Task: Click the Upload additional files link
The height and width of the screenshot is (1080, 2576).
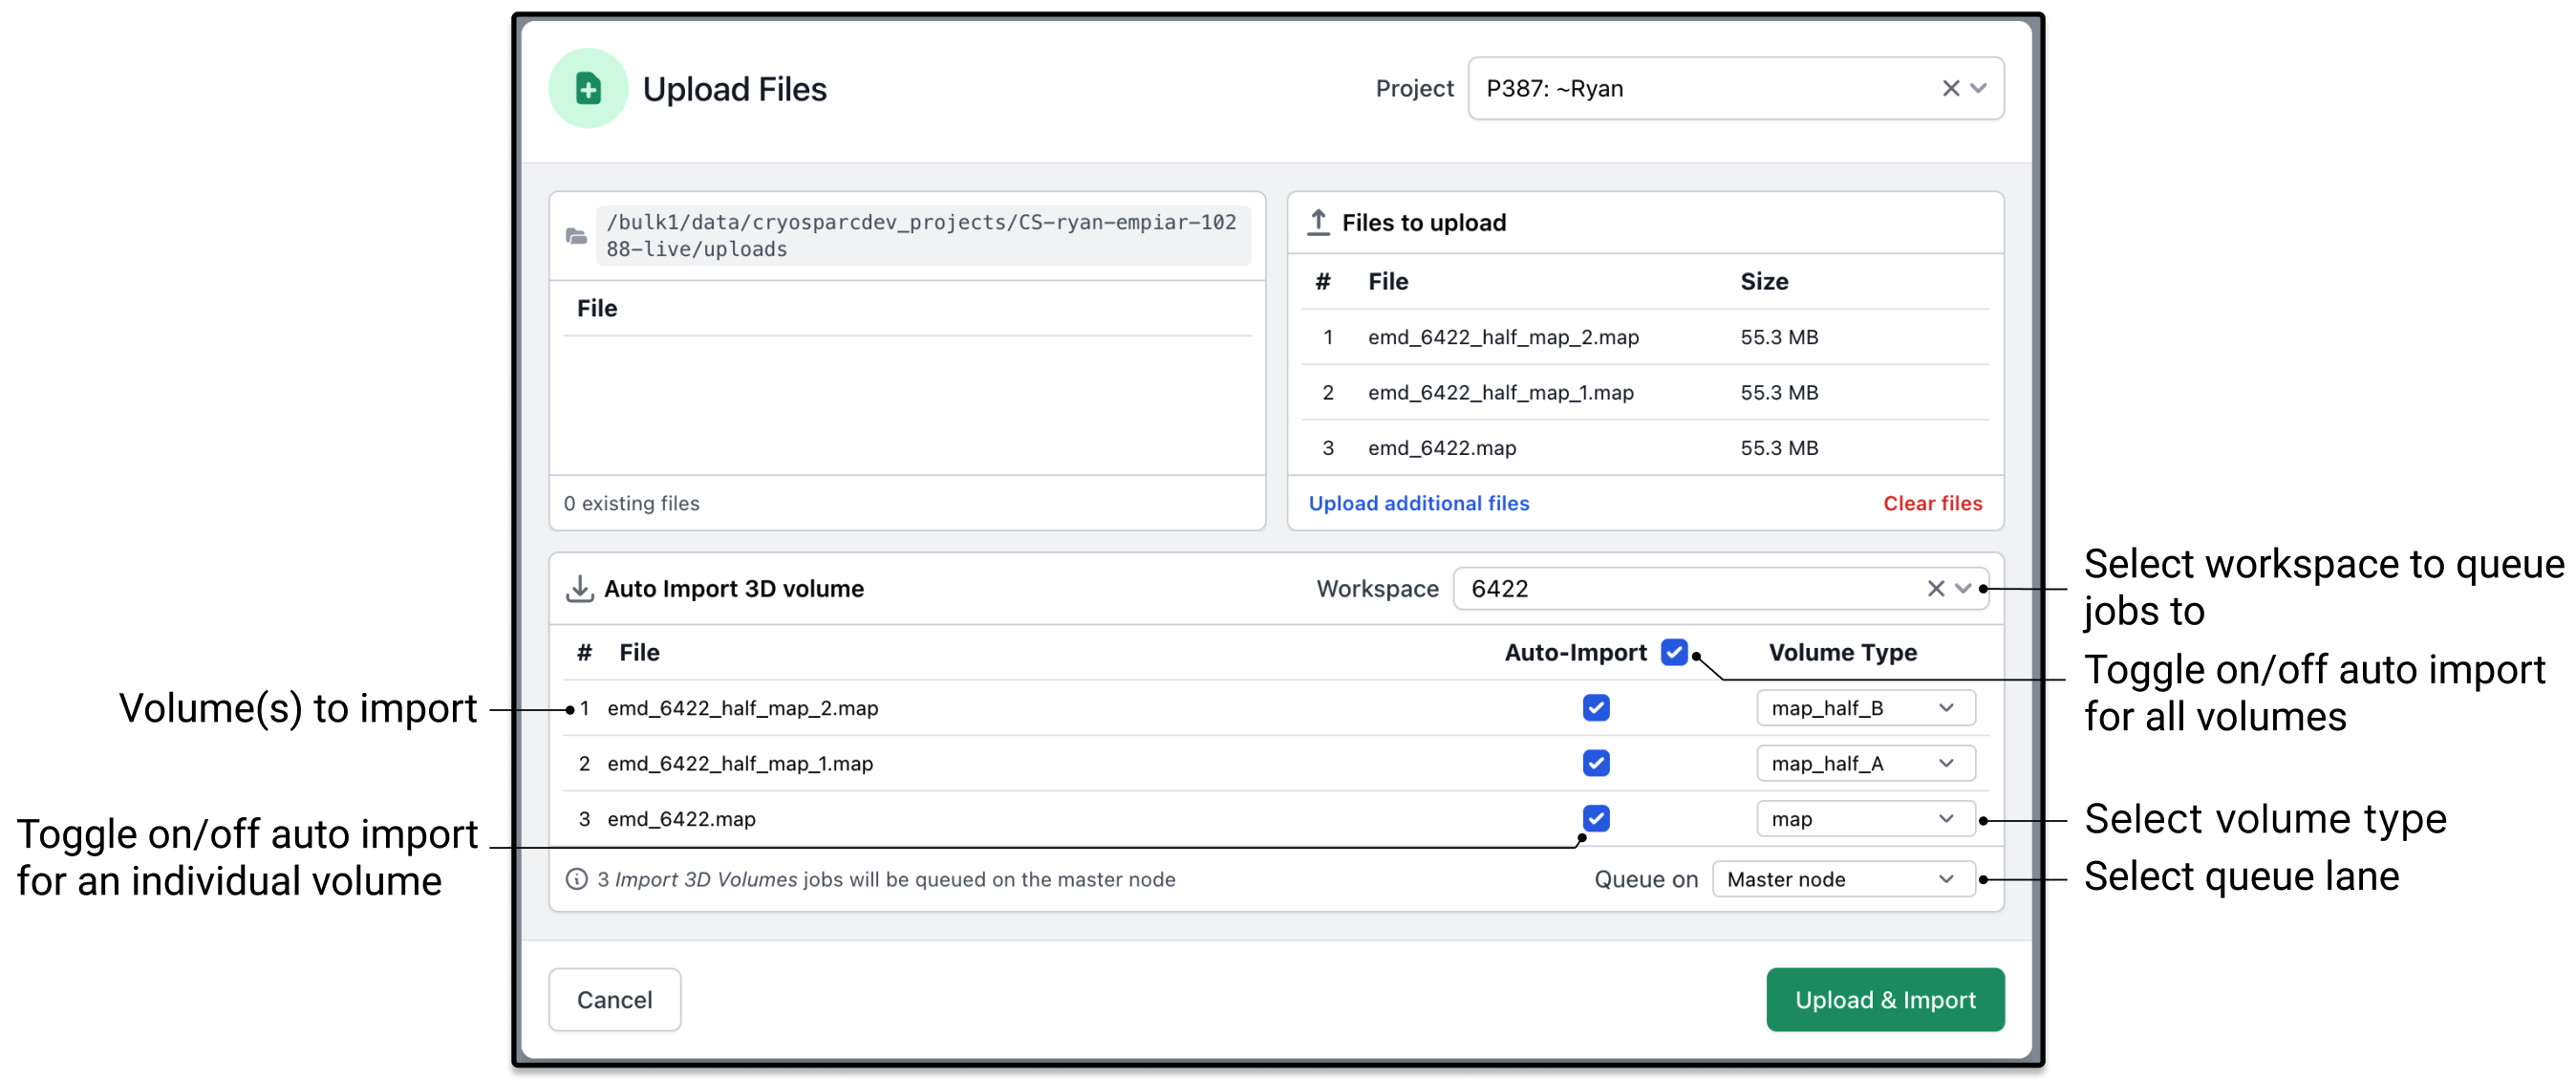Action: (x=1418, y=503)
